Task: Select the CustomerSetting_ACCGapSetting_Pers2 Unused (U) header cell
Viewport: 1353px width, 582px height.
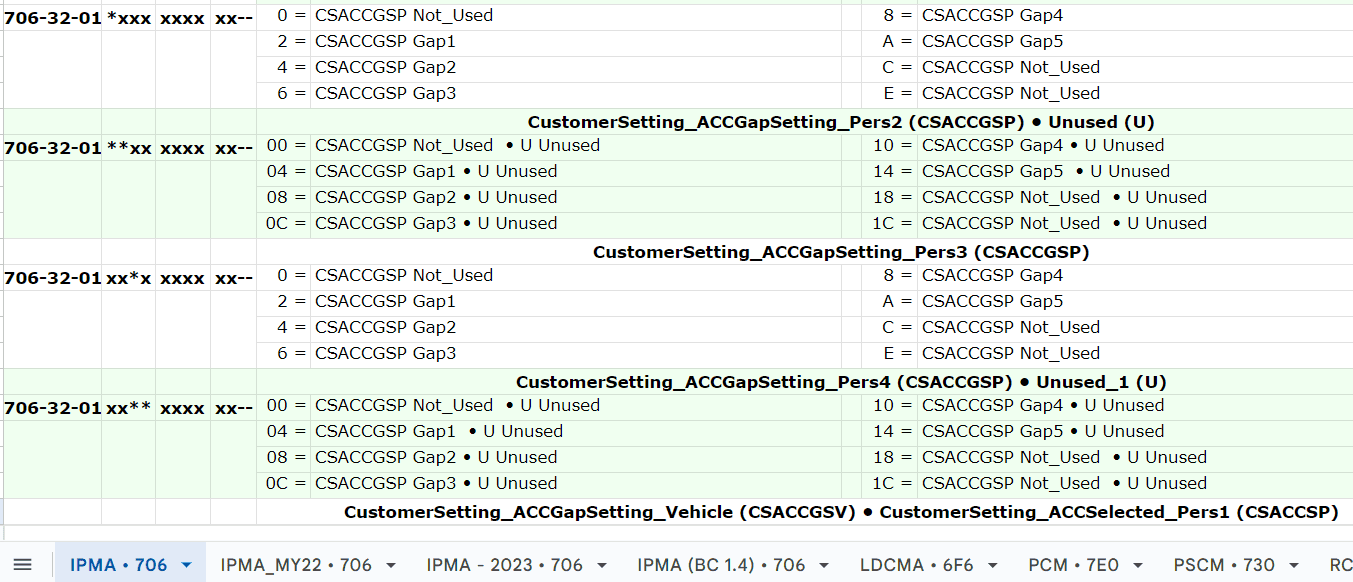Action: tap(840, 122)
